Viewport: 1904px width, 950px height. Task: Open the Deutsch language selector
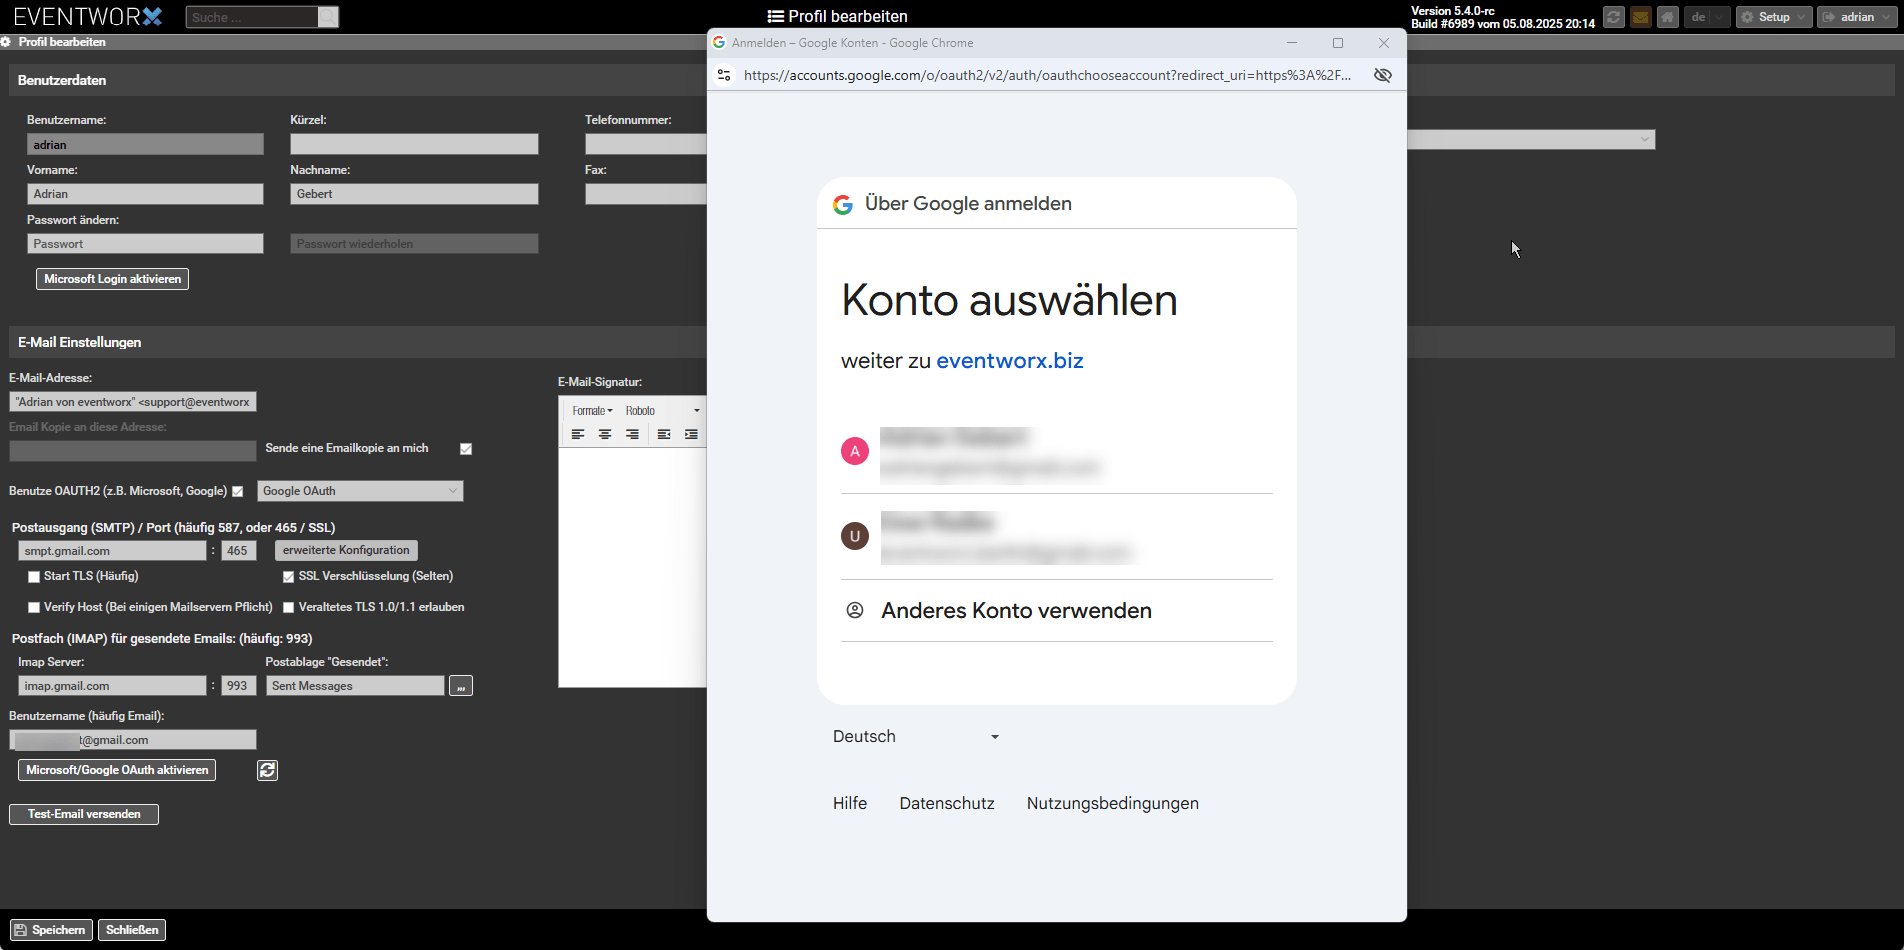coord(916,737)
